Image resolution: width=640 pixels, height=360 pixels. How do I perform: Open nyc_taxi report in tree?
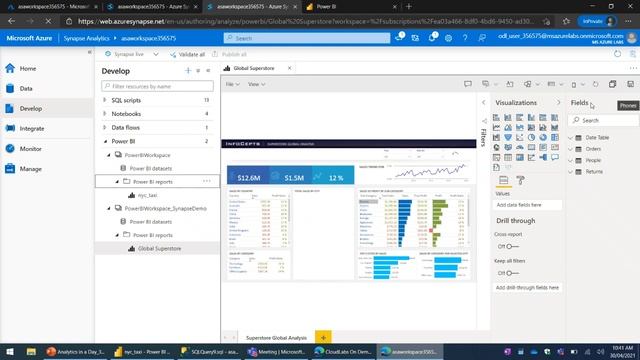(147, 195)
